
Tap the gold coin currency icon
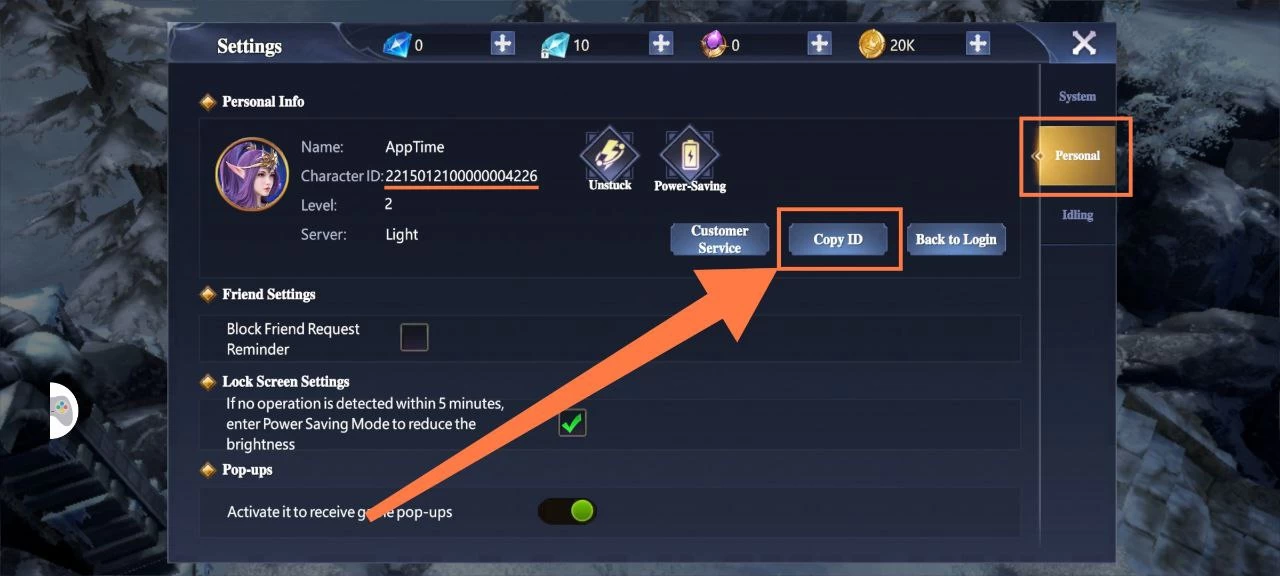click(x=872, y=44)
